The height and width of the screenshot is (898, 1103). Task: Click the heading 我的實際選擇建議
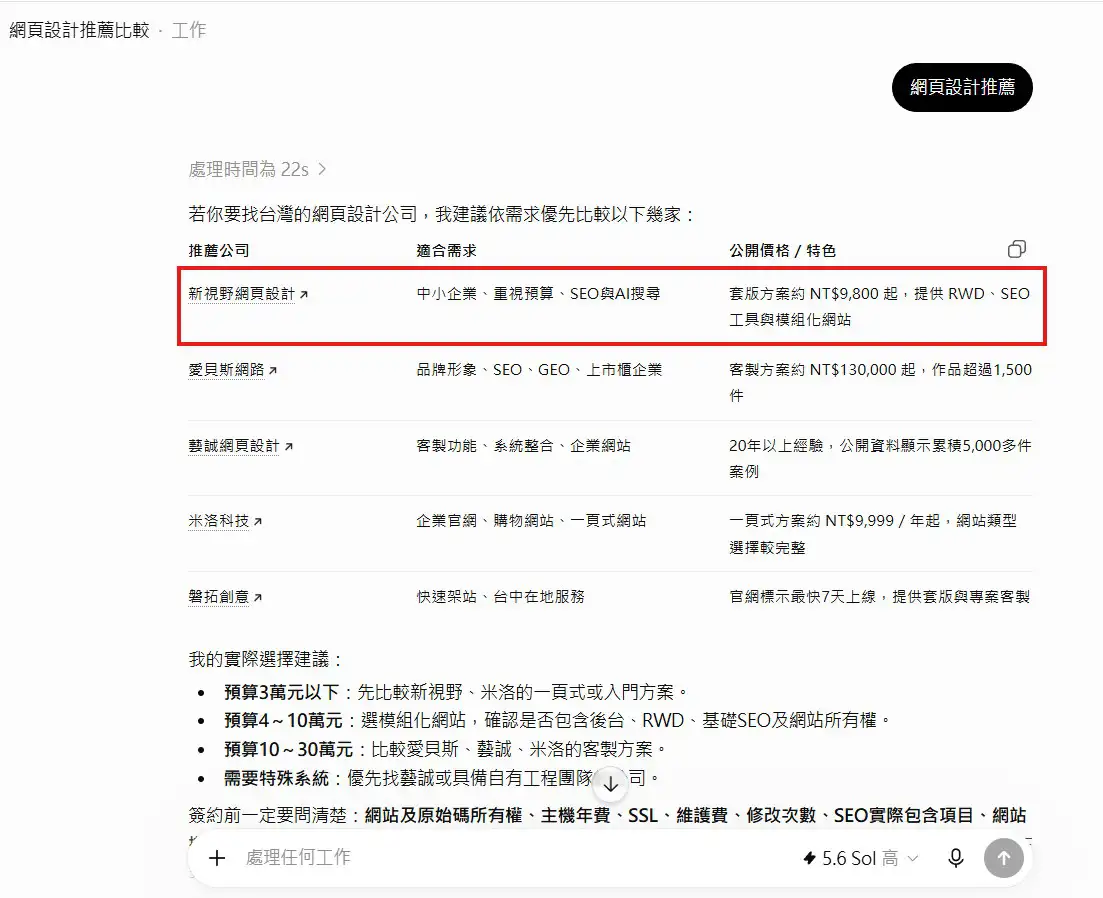(266, 660)
